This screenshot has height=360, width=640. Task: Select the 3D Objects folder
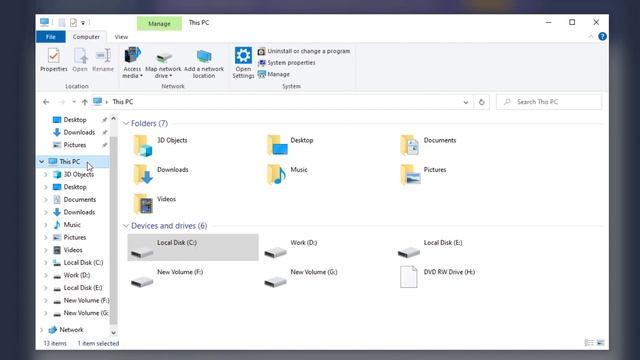tap(161, 146)
